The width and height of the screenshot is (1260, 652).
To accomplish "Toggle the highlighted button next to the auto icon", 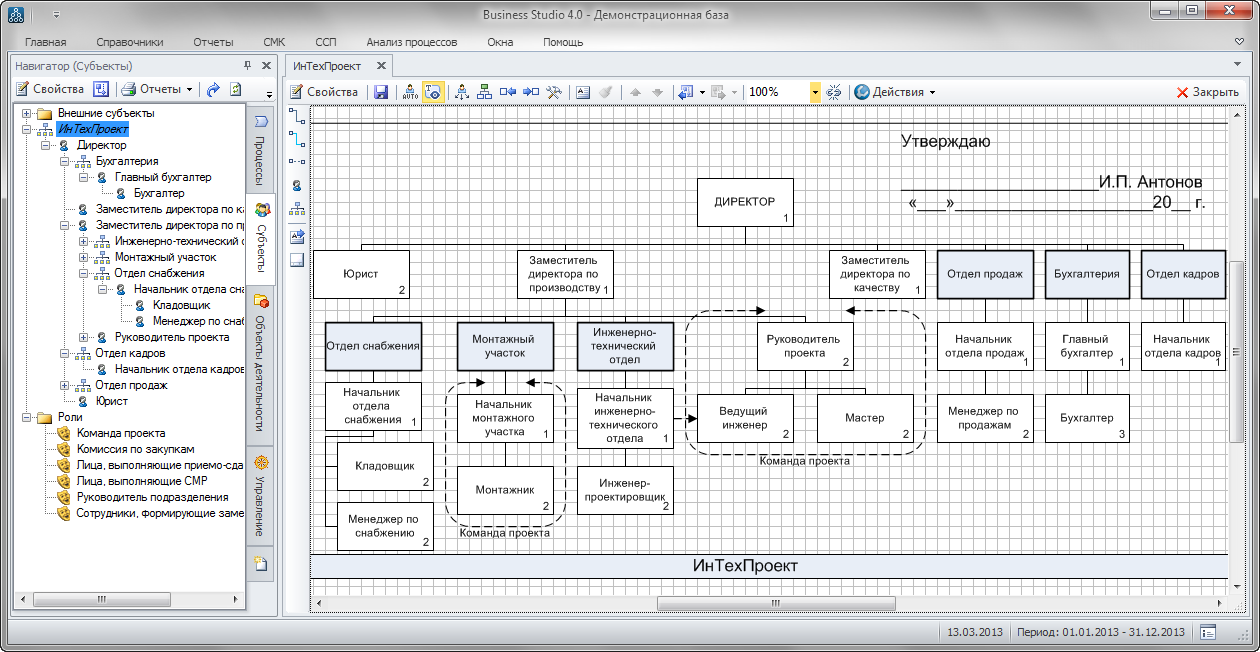I will pyautogui.click(x=433, y=92).
